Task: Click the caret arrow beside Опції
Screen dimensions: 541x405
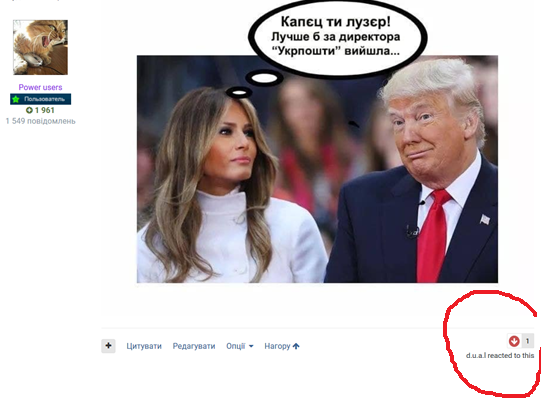Action: pyautogui.click(x=251, y=346)
